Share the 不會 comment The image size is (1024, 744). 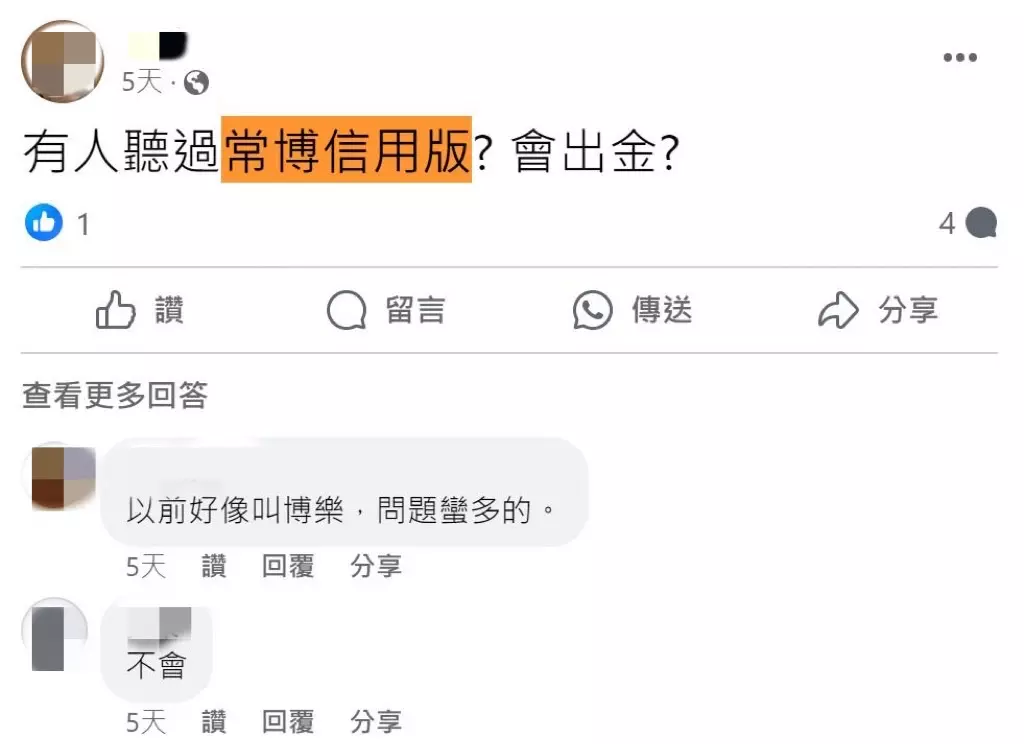pyautogui.click(x=376, y=722)
